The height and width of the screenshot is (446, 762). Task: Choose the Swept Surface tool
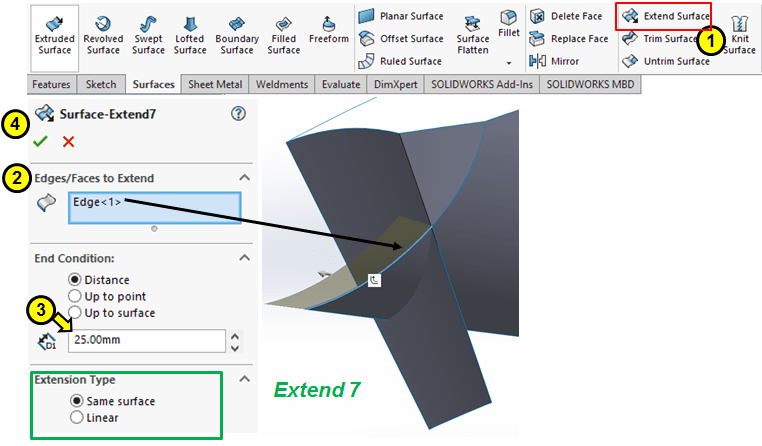tap(148, 24)
